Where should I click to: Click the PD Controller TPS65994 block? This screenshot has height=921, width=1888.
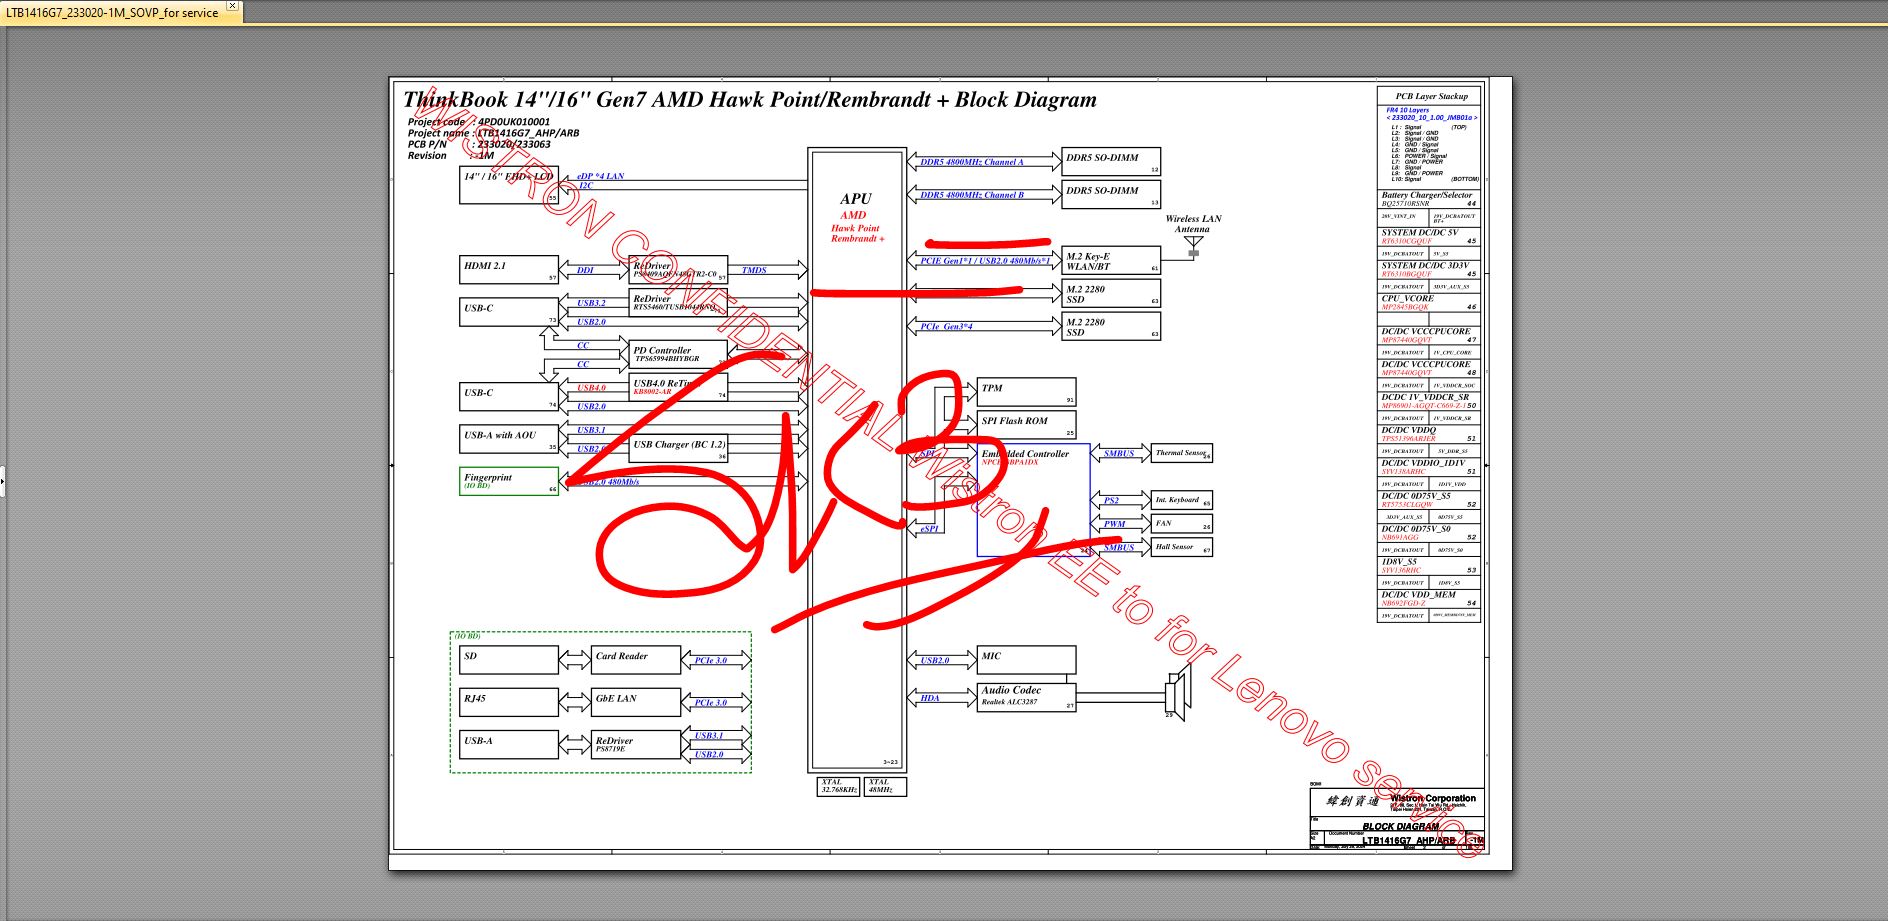click(x=678, y=355)
